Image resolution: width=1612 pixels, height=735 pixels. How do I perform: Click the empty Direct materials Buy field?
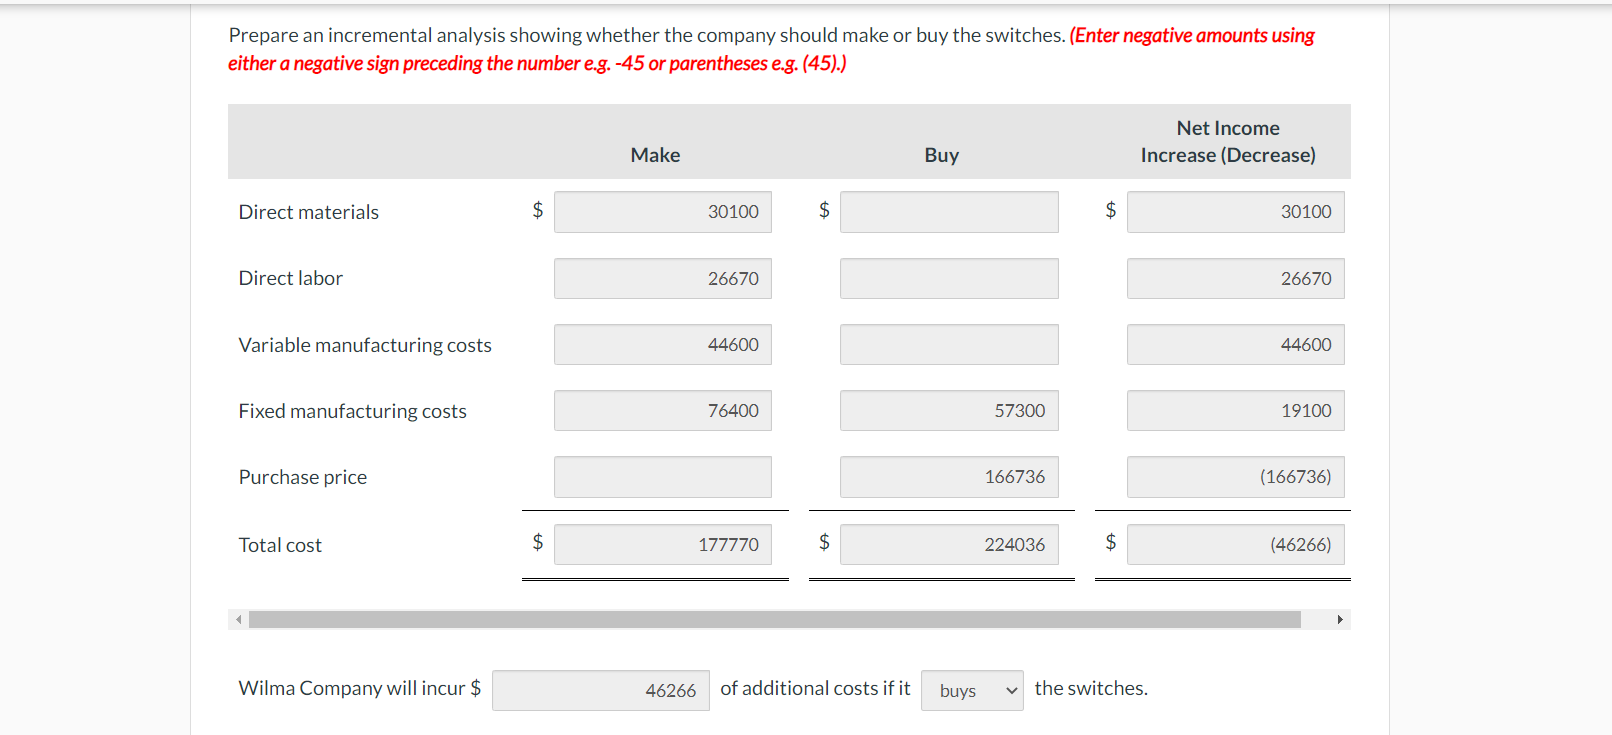click(948, 211)
